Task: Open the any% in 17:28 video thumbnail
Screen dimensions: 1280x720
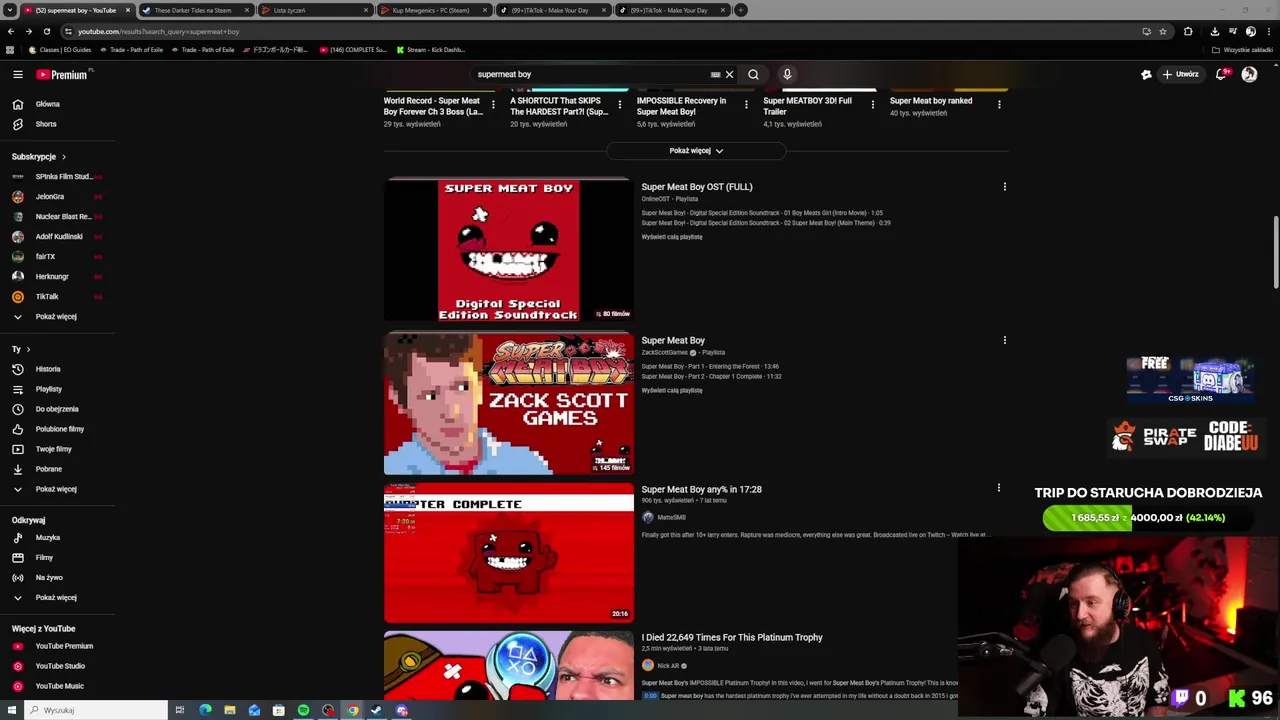Action: (x=508, y=552)
